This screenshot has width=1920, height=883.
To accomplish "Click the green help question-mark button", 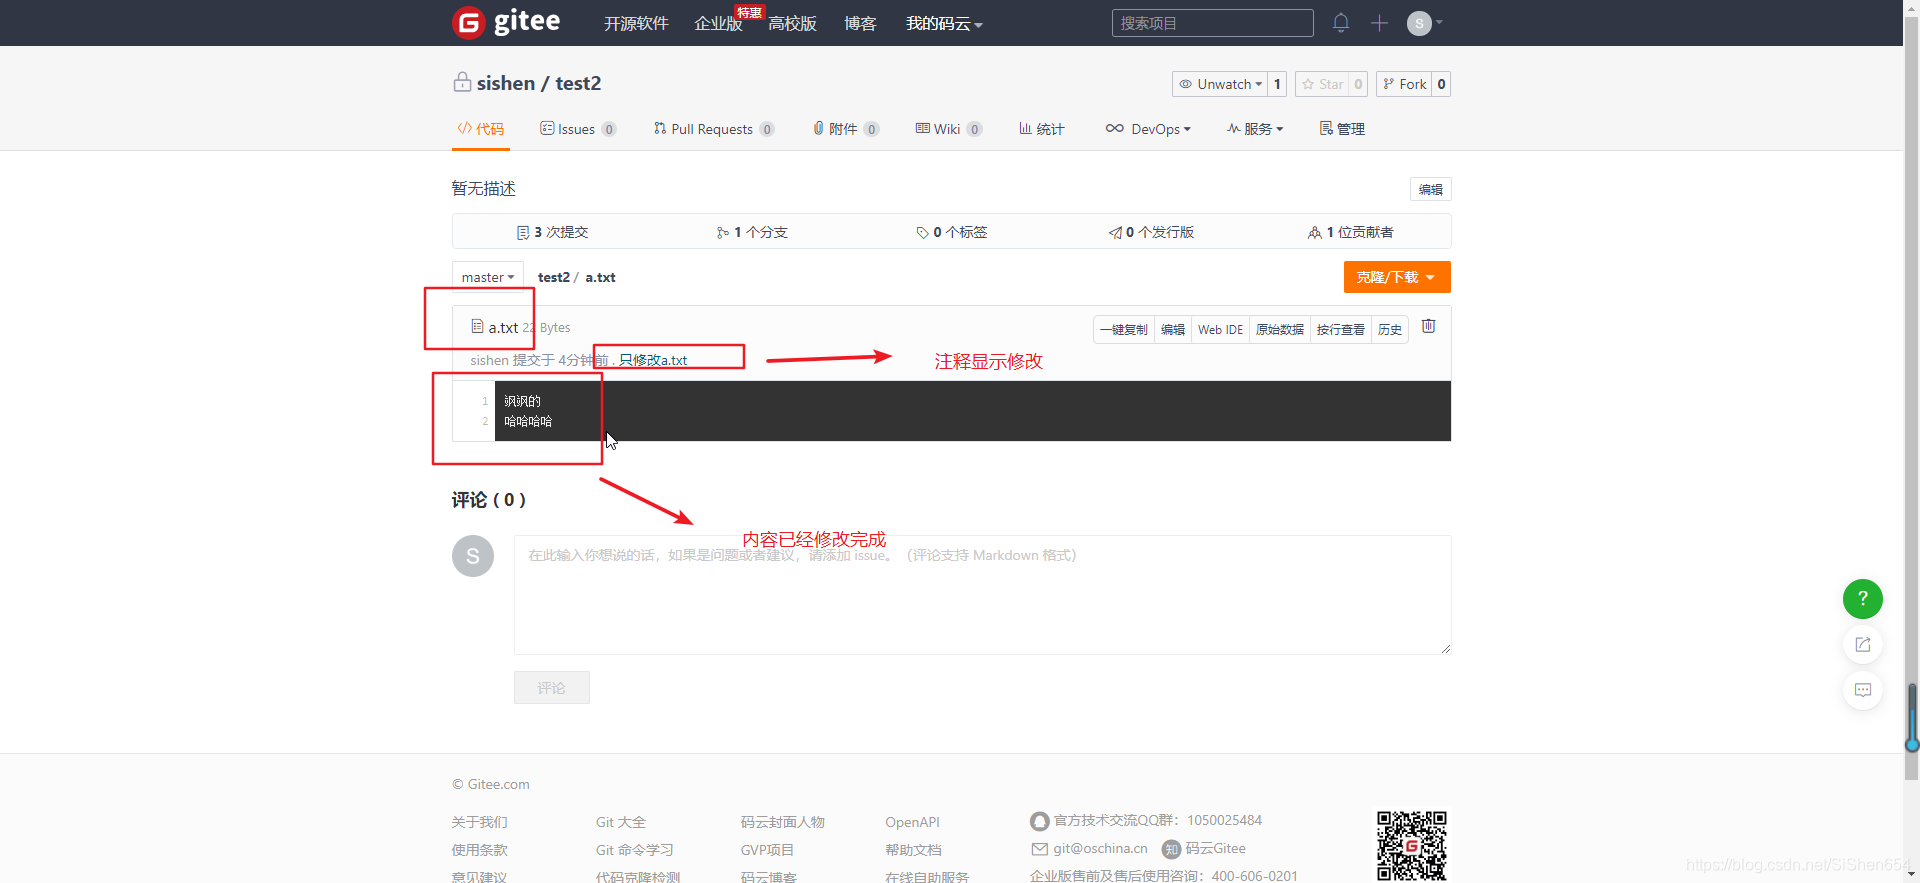I will (x=1862, y=598).
